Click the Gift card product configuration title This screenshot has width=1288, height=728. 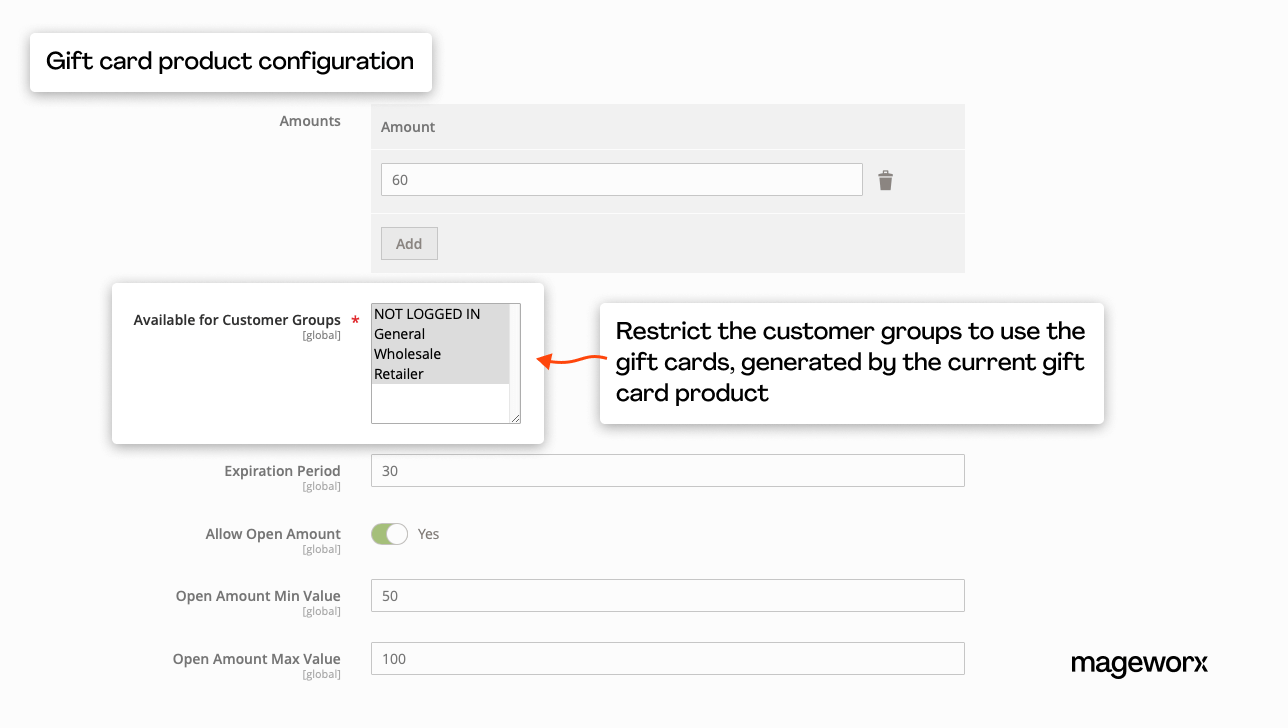click(230, 62)
